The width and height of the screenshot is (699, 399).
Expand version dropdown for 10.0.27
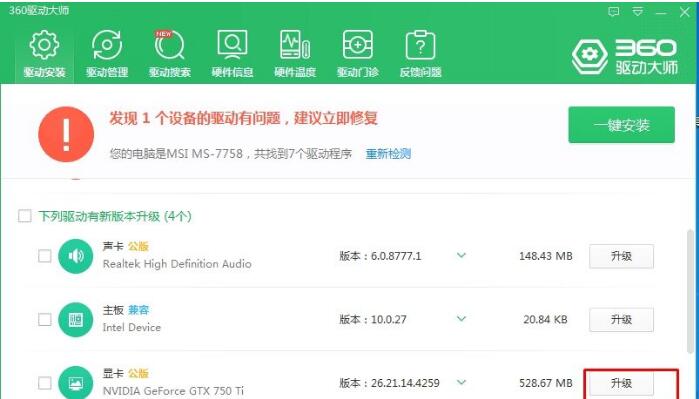tap(461, 319)
